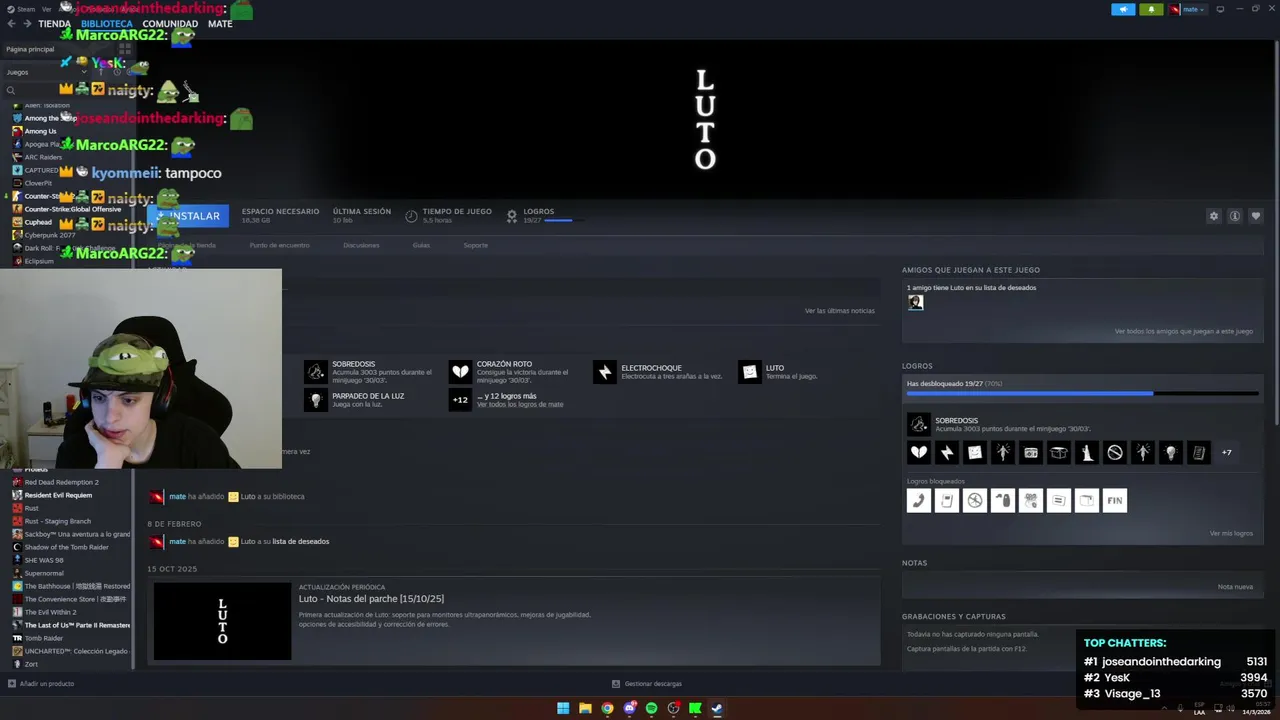Expand the Juegos filter dropdown
The image size is (1280, 720).
click(46, 72)
